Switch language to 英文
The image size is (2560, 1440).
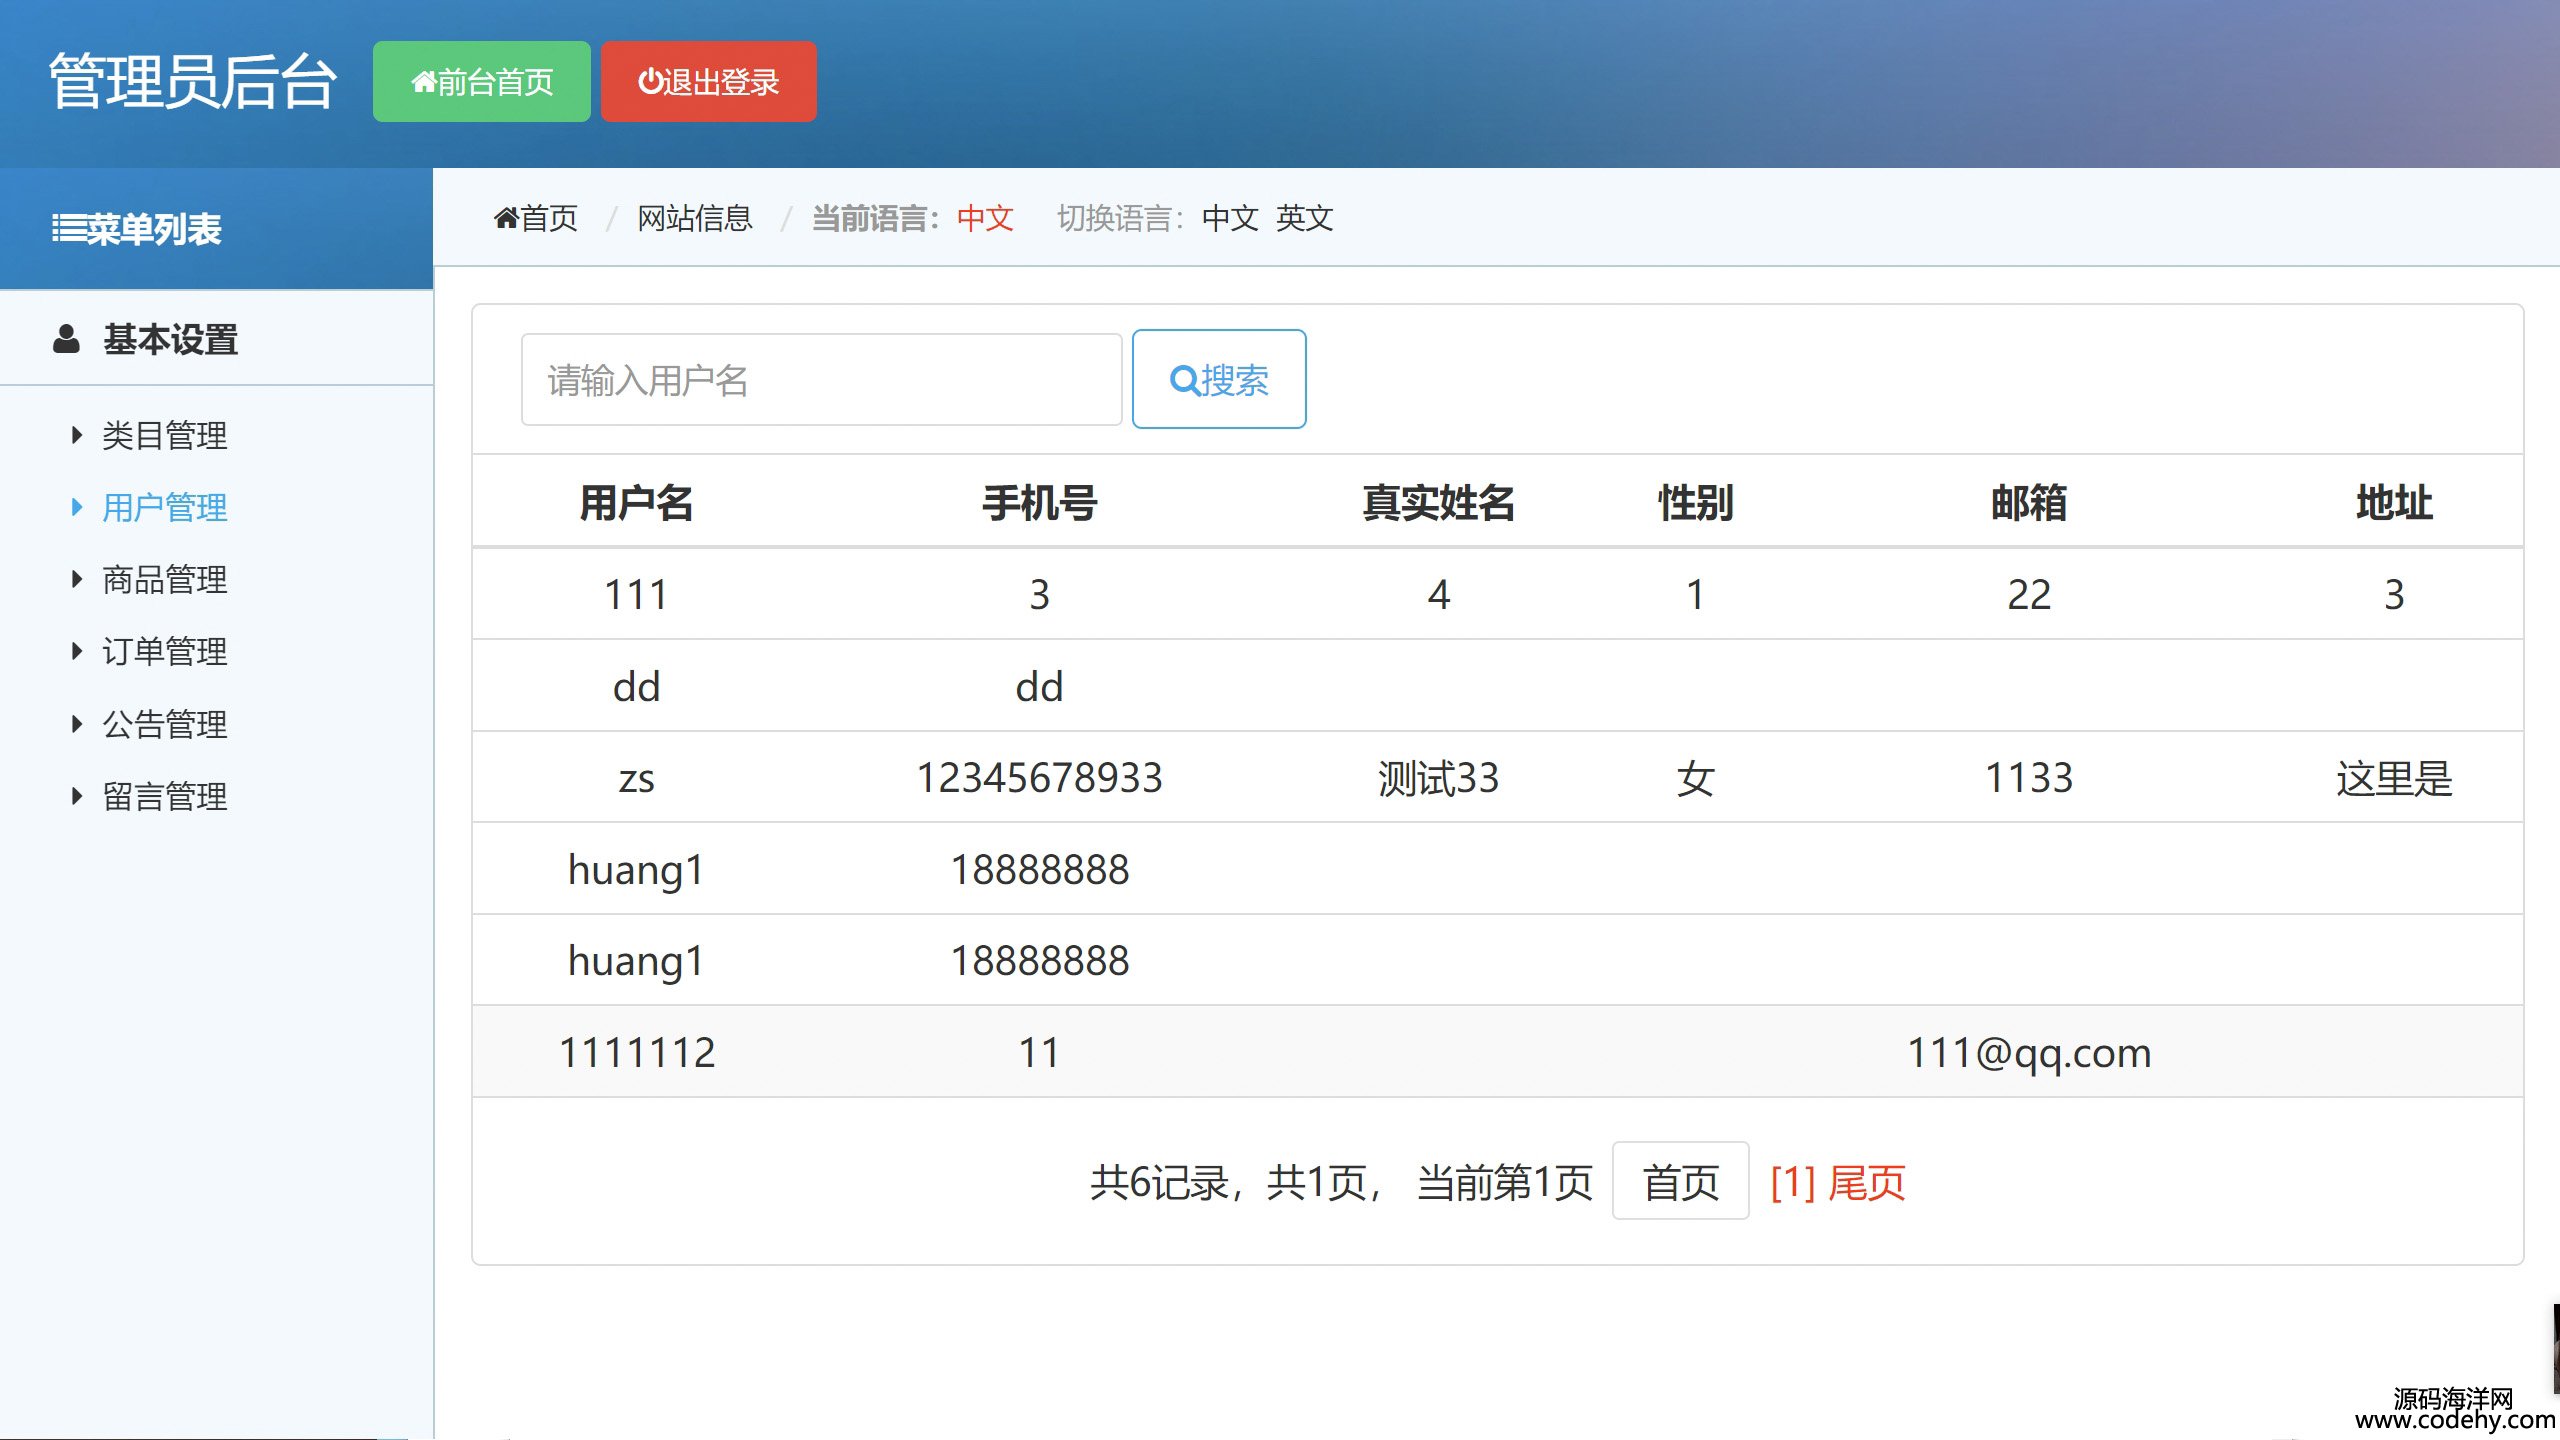[x=1304, y=218]
